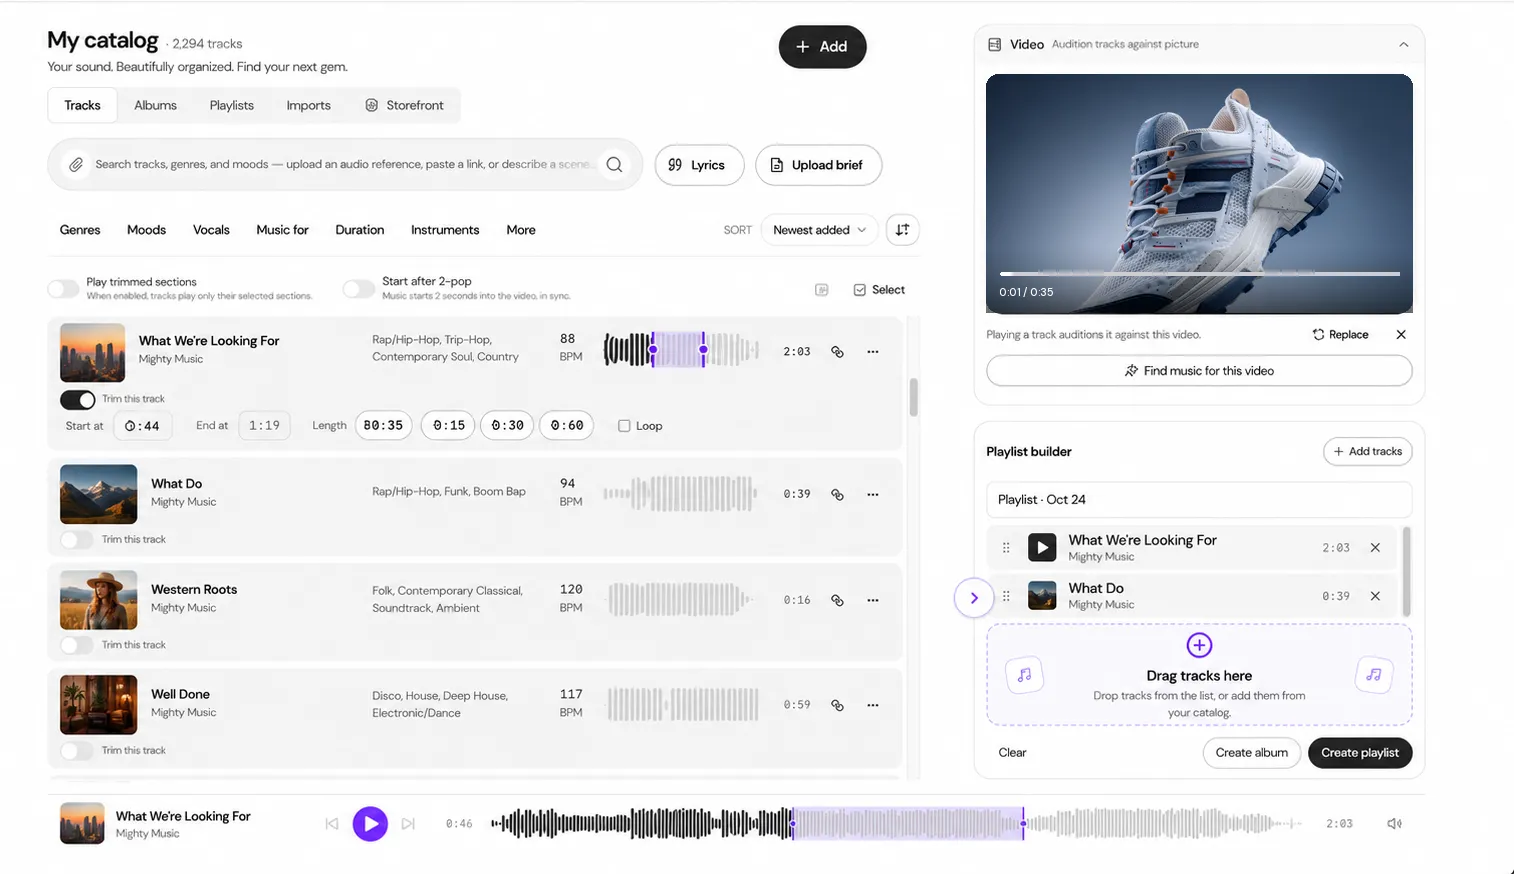
Task: Mute audio with the speaker icon
Action: click(x=1394, y=824)
